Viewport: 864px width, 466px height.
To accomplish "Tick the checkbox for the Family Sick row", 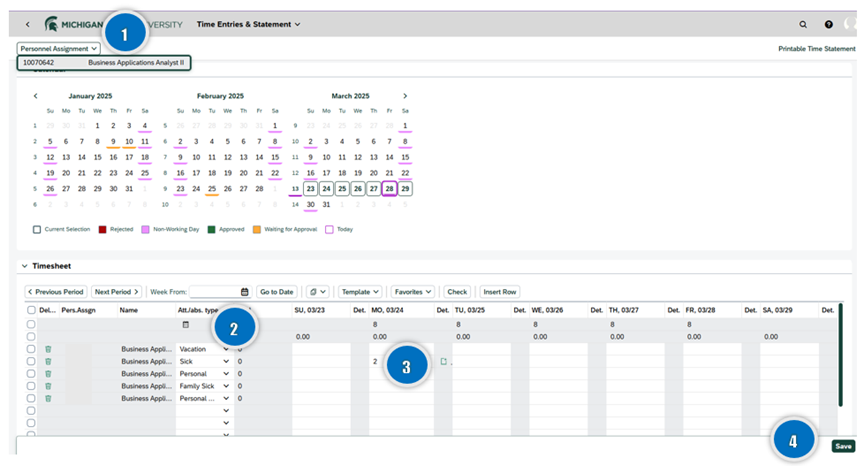I will pyautogui.click(x=31, y=386).
